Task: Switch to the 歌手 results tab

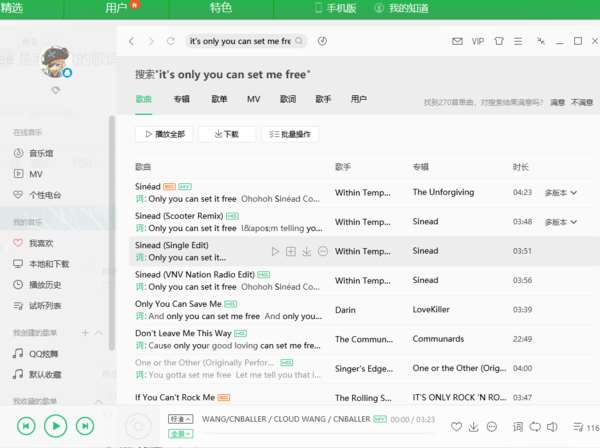Action: click(323, 99)
